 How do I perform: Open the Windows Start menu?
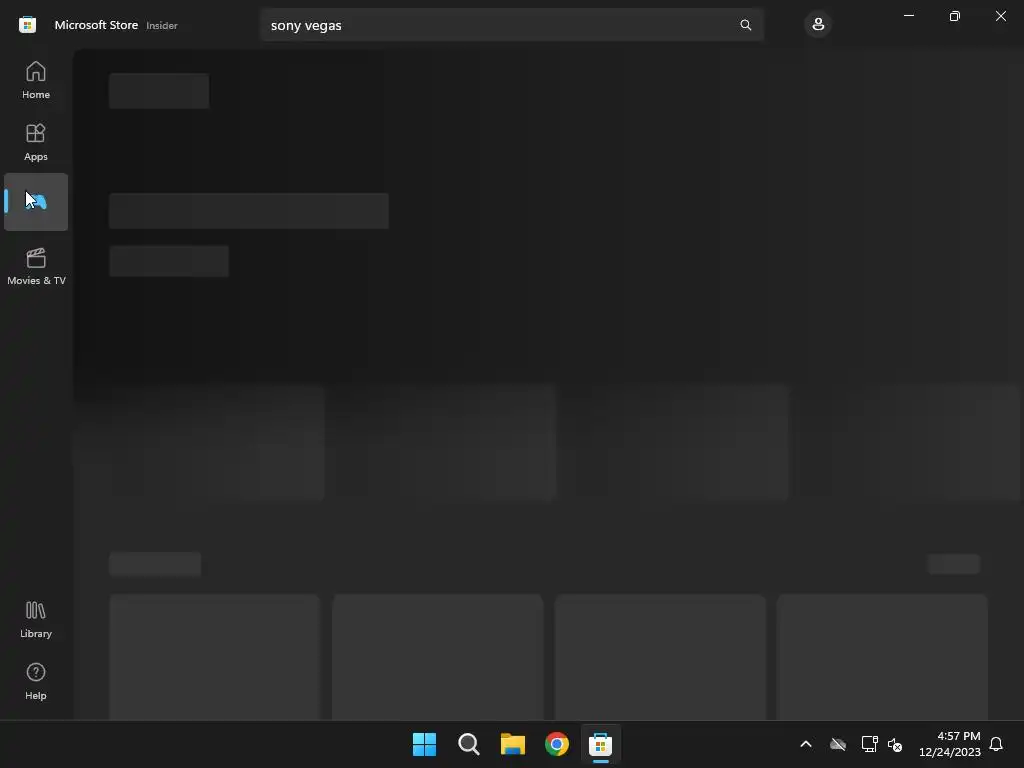(x=424, y=744)
